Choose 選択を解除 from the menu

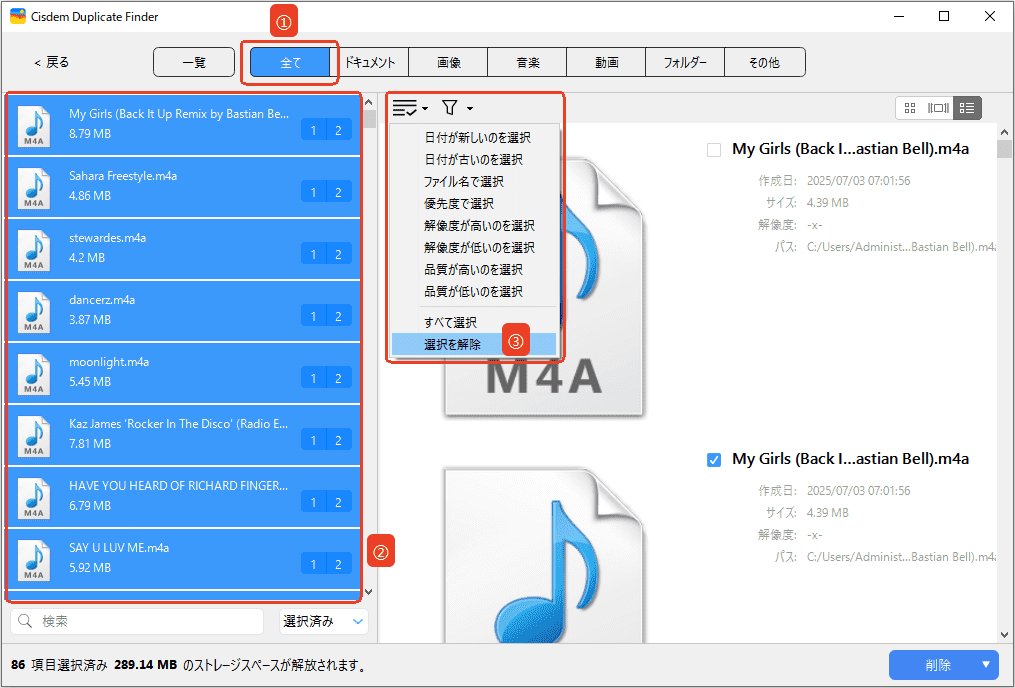pyautogui.click(x=452, y=344)
